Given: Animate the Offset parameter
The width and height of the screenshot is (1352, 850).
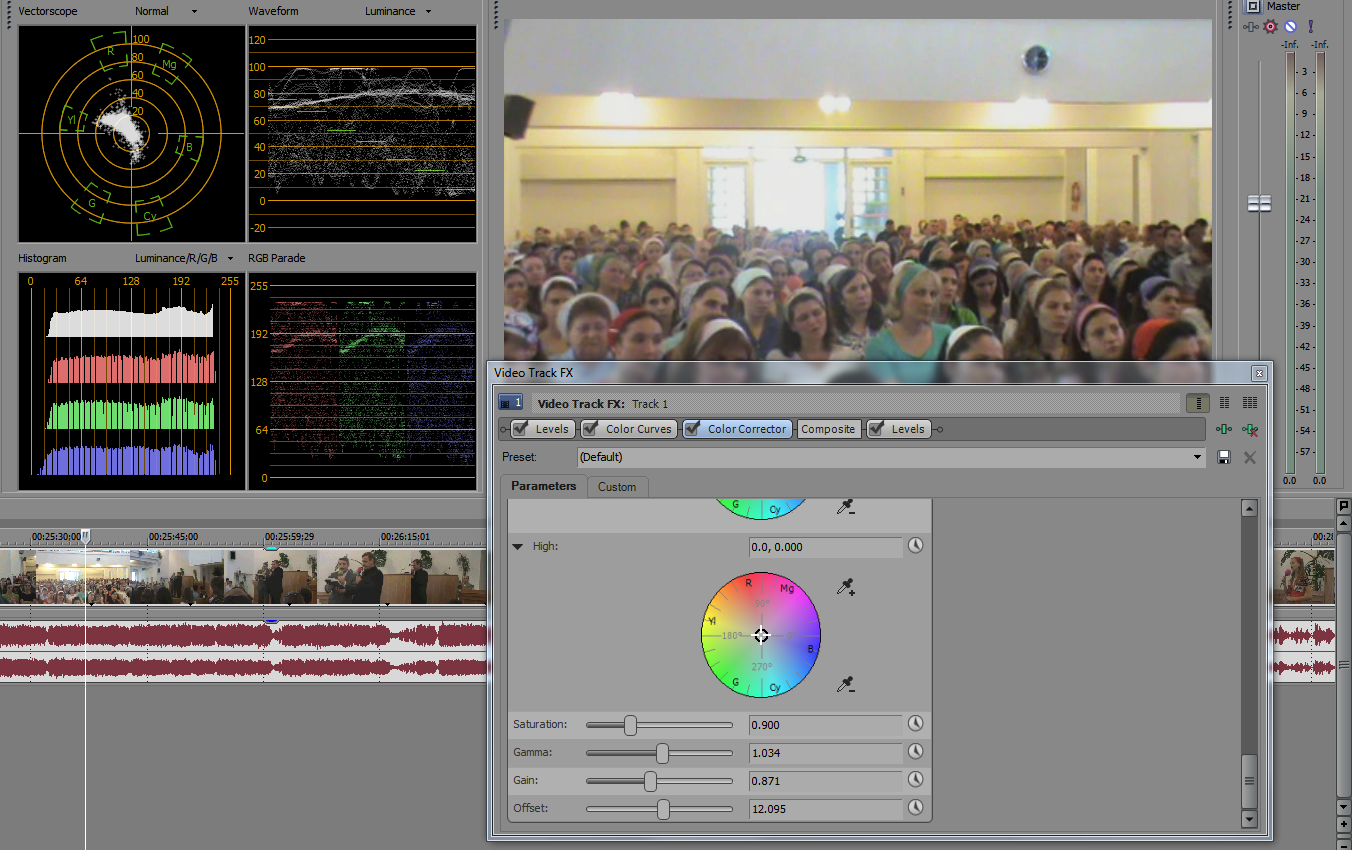Looking at the screenshot, I should click(914, 808).
